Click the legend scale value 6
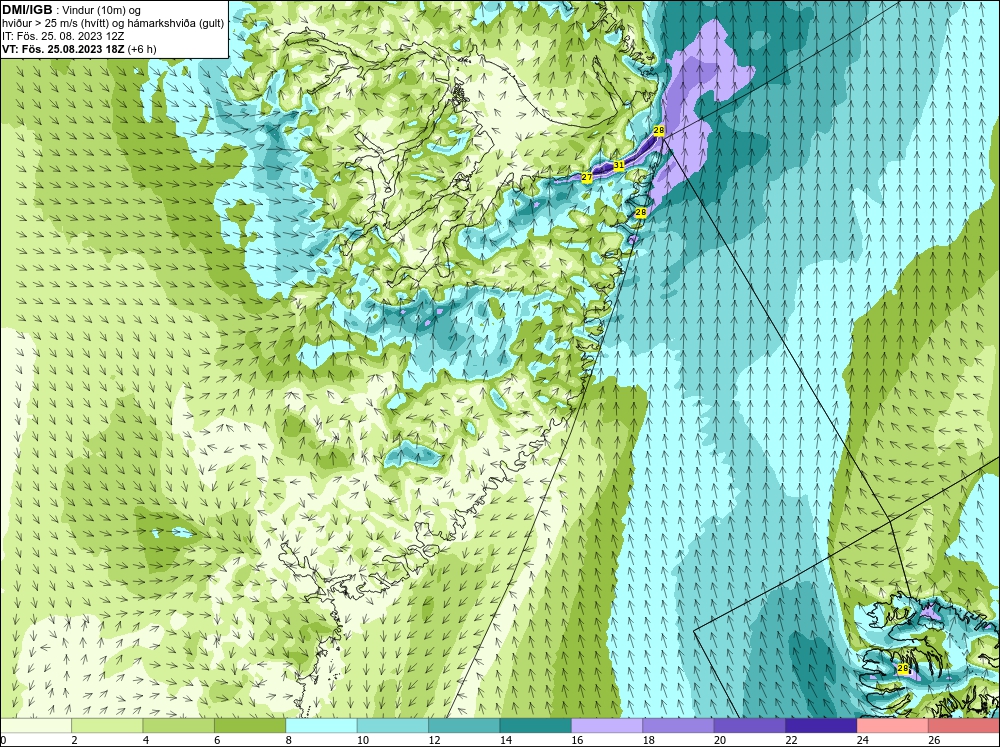1000x747 pixels. (x=217, y=740)
